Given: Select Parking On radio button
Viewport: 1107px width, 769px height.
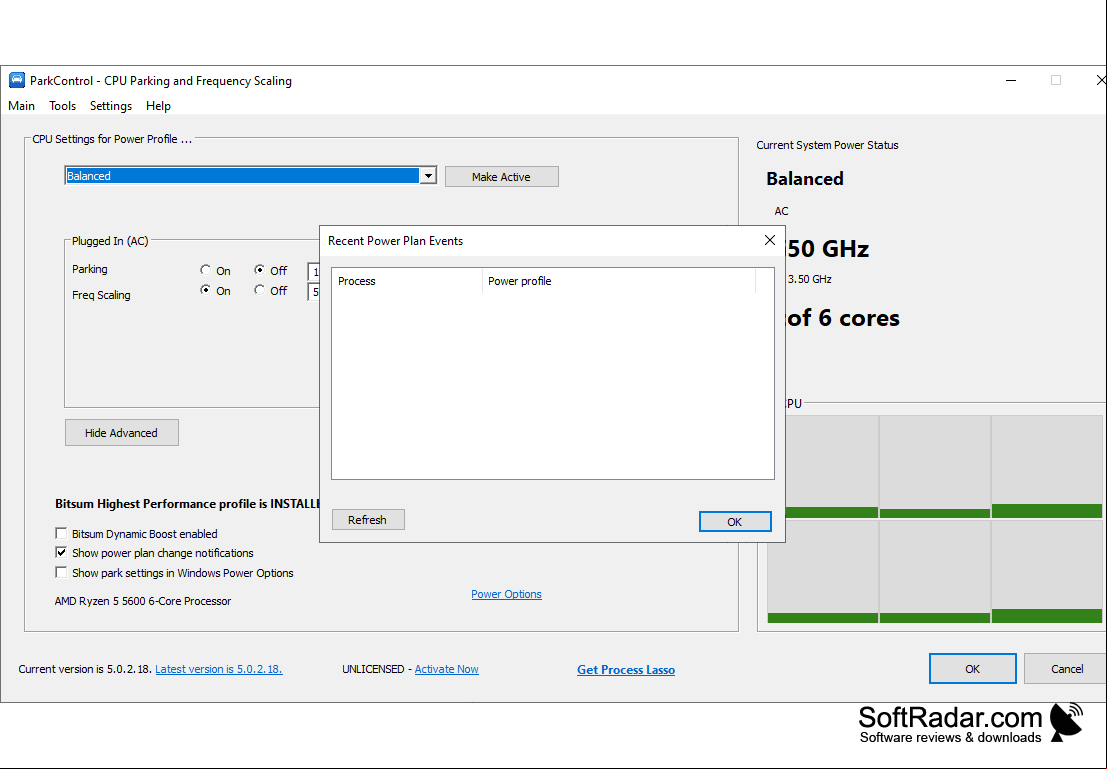Looking at the screenshot, I should (x=205, y=270).
